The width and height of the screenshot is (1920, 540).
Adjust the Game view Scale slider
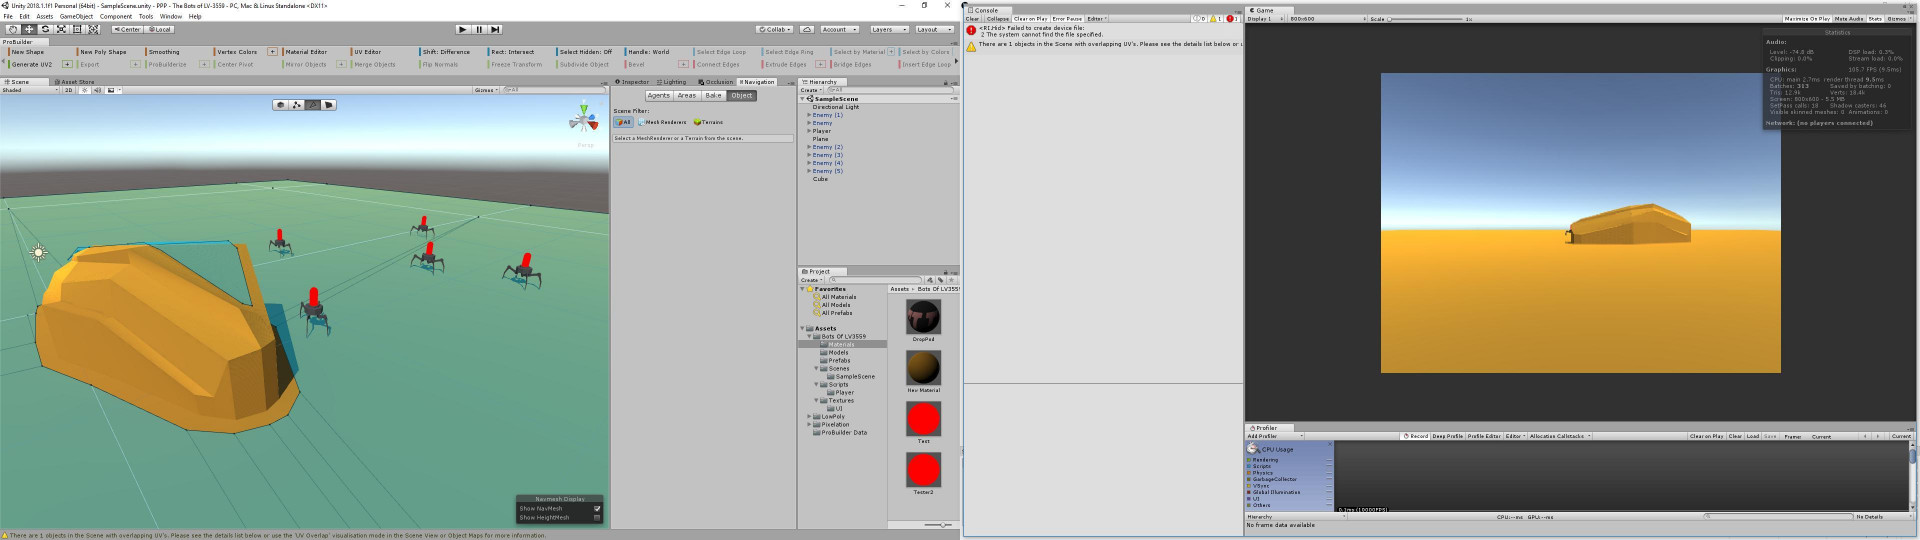coord(1426,19)
